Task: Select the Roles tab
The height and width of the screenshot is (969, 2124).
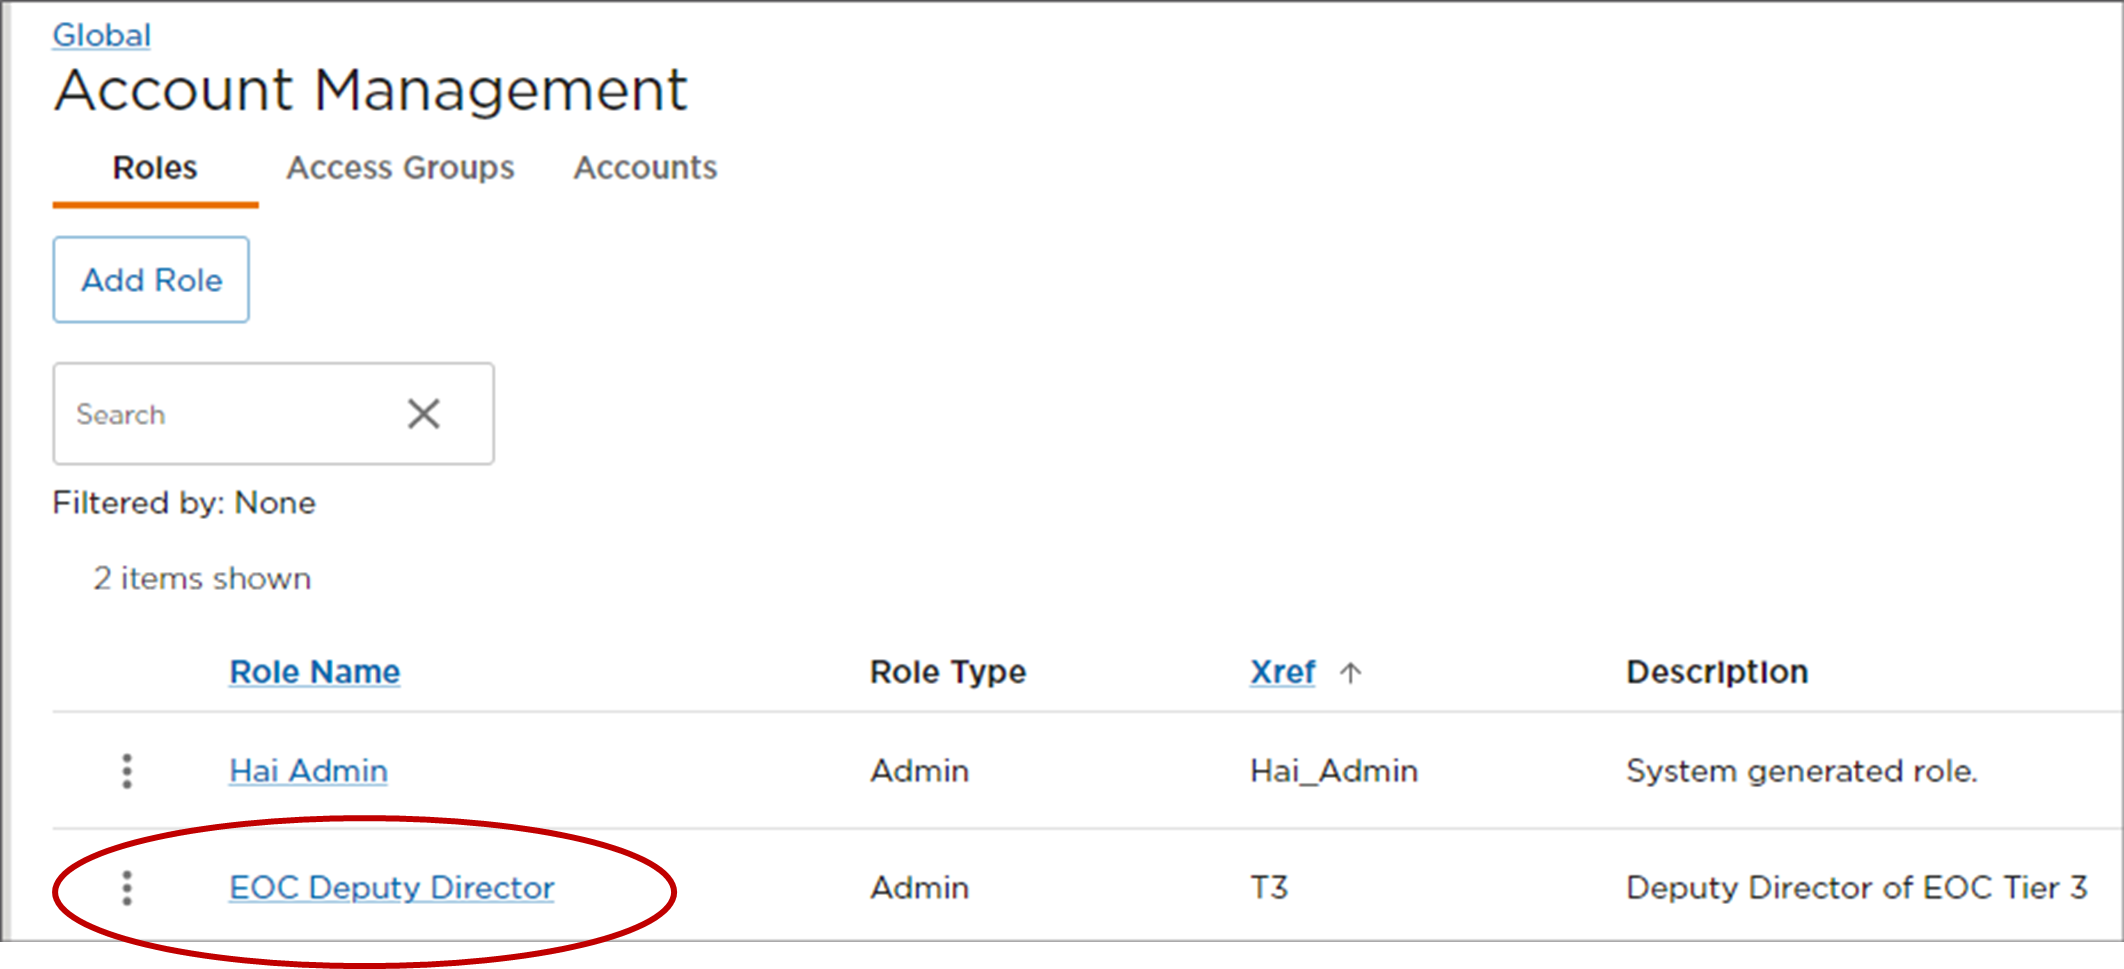Action: pyautogui.click(x=154, y=168)
